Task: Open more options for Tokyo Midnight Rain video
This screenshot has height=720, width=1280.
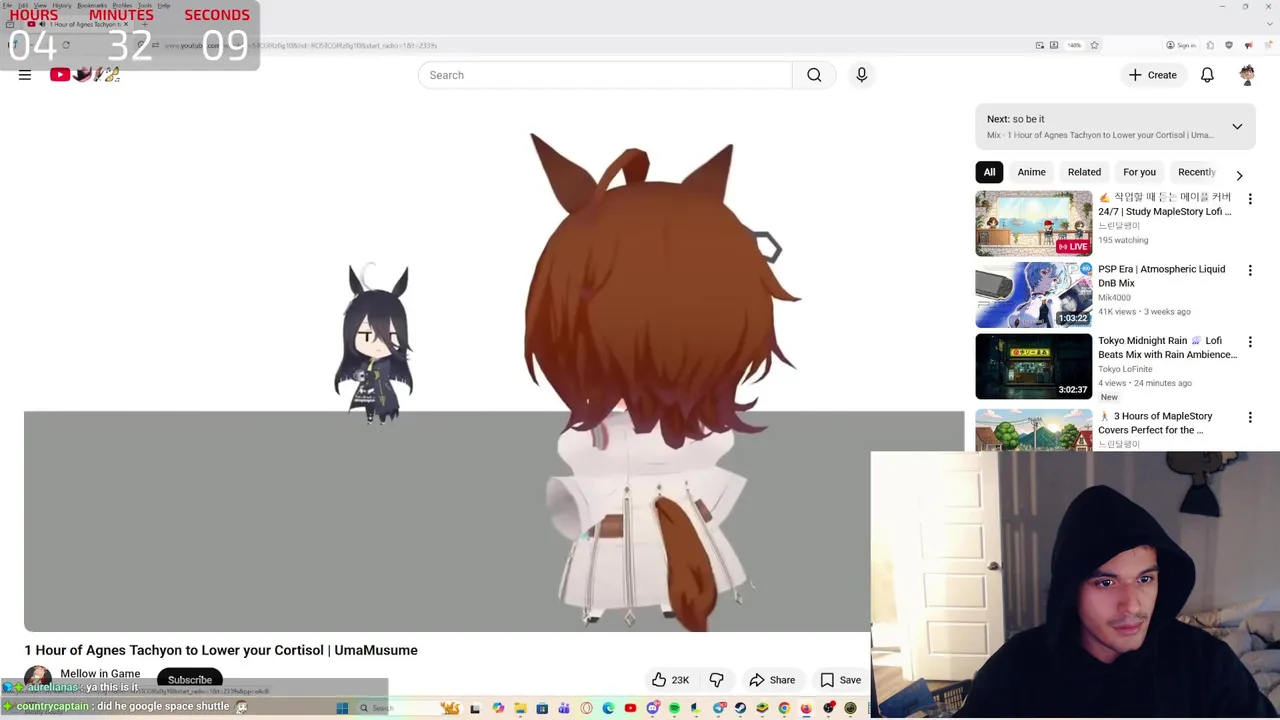Action: pyautogui.click(x=1250, y=342)
